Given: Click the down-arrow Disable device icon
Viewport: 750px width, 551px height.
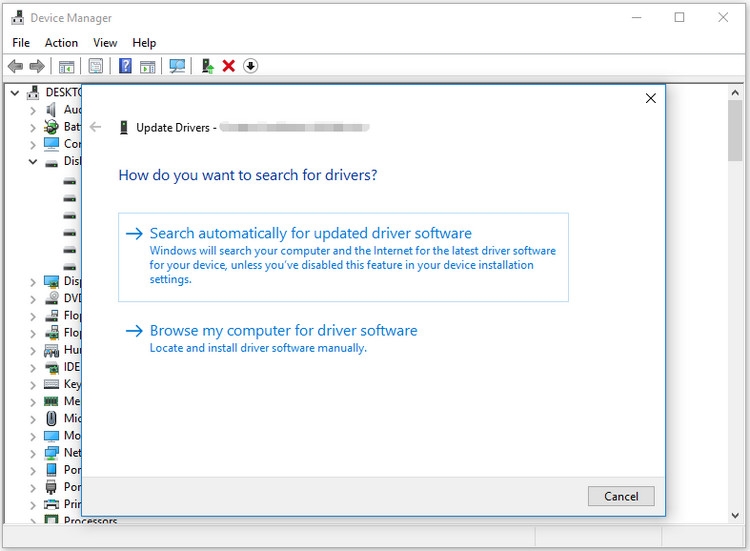Looking at the screenshot, I should pyautogui.click(x=250, y=66).
